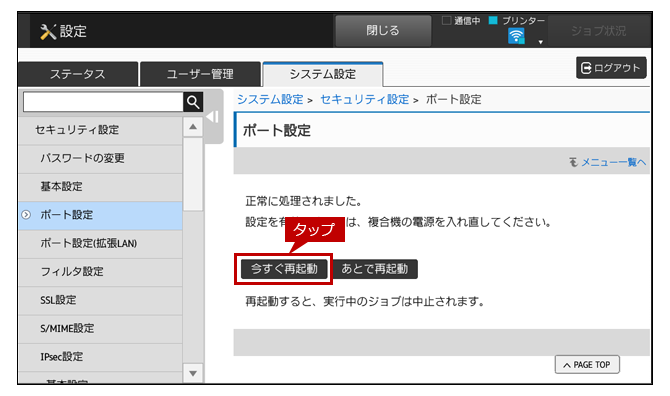
Task: Click the 通信中 status indicator
Action: click(x=461, y=21)
